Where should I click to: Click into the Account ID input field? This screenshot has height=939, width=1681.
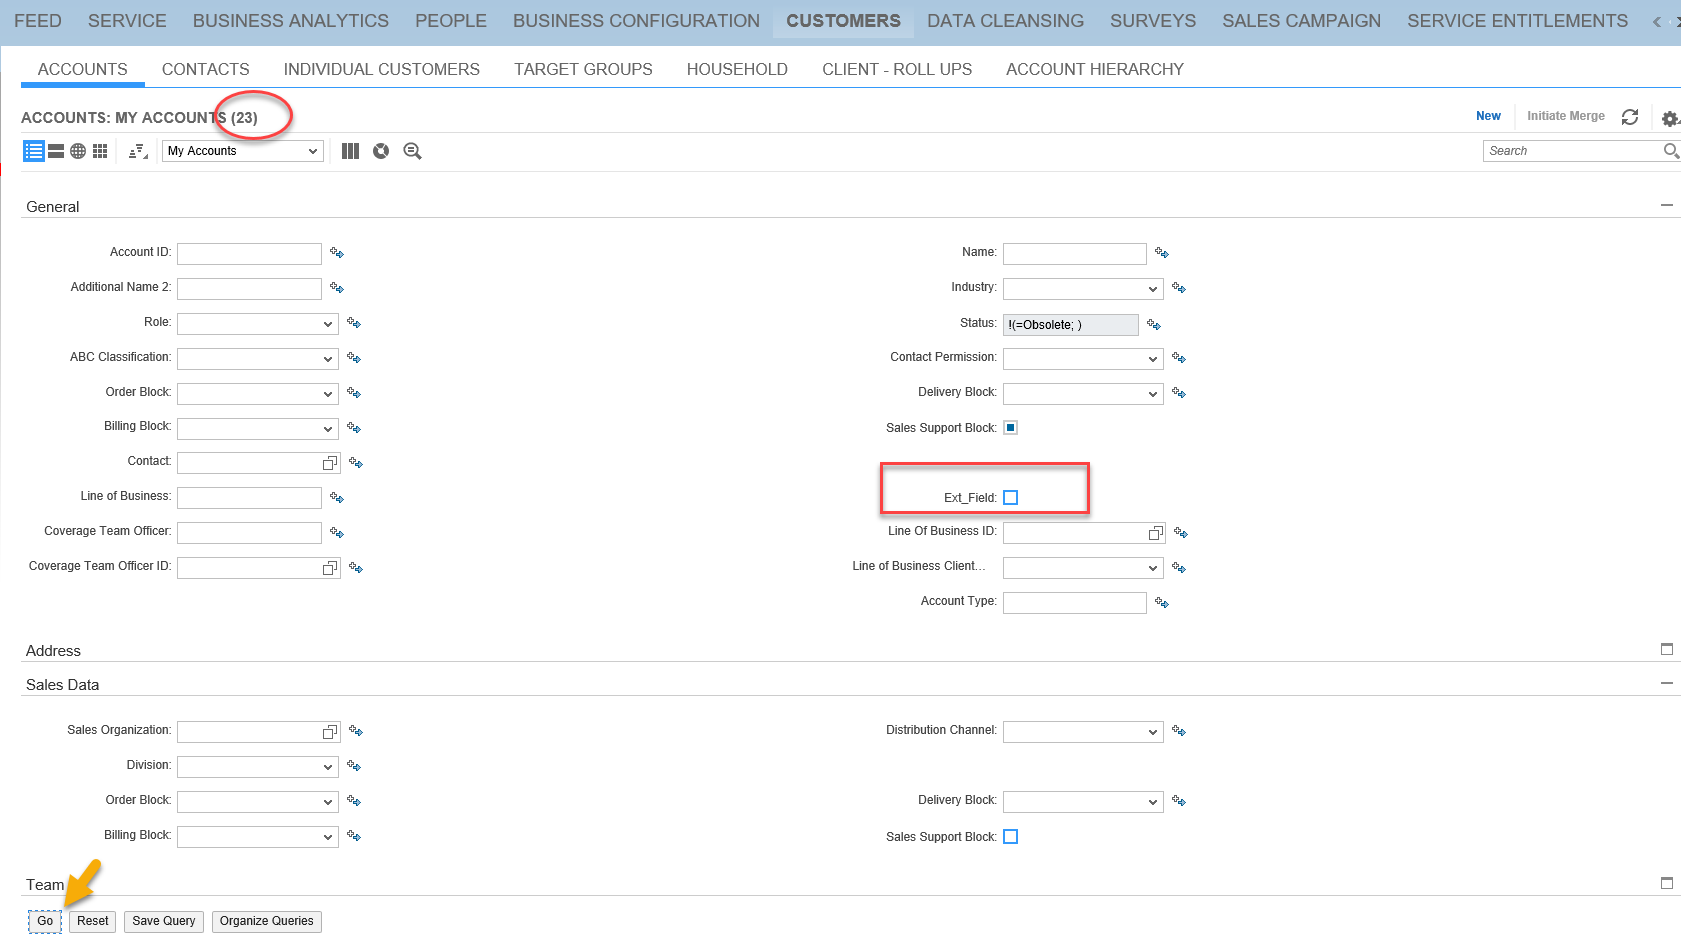[249, 254]
